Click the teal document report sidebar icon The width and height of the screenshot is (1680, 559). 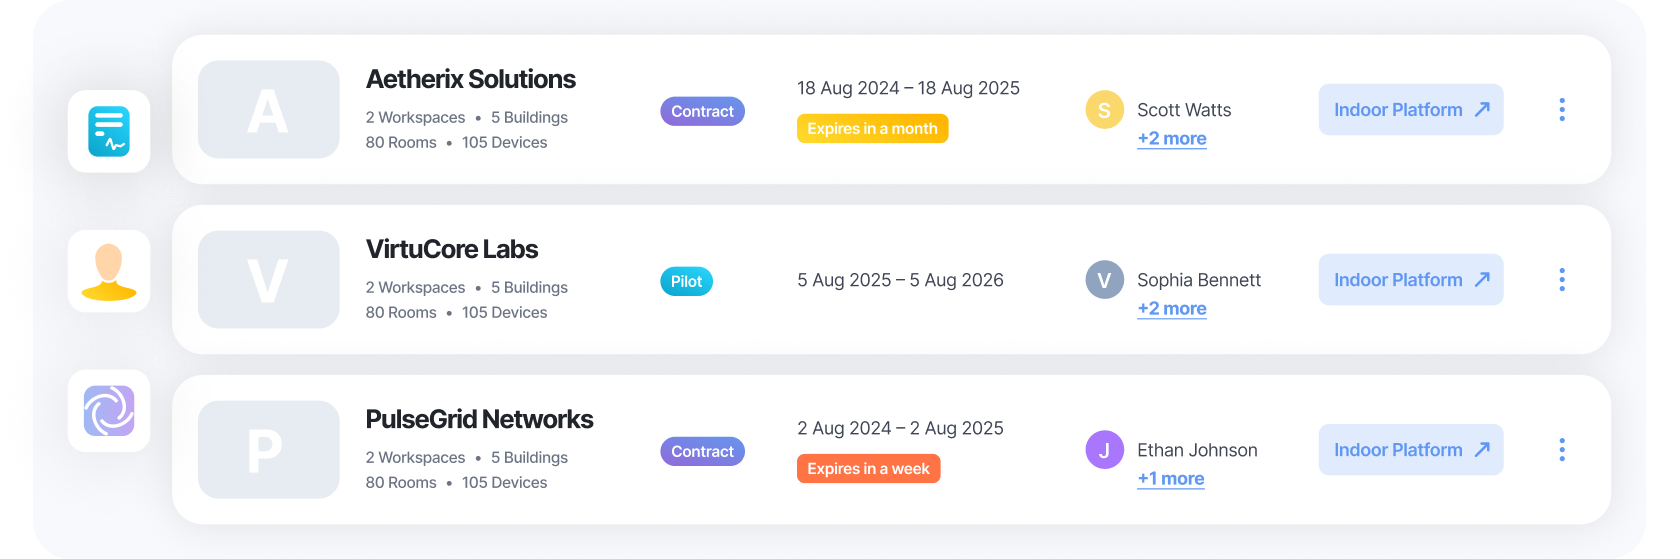[x=109, y=131]
